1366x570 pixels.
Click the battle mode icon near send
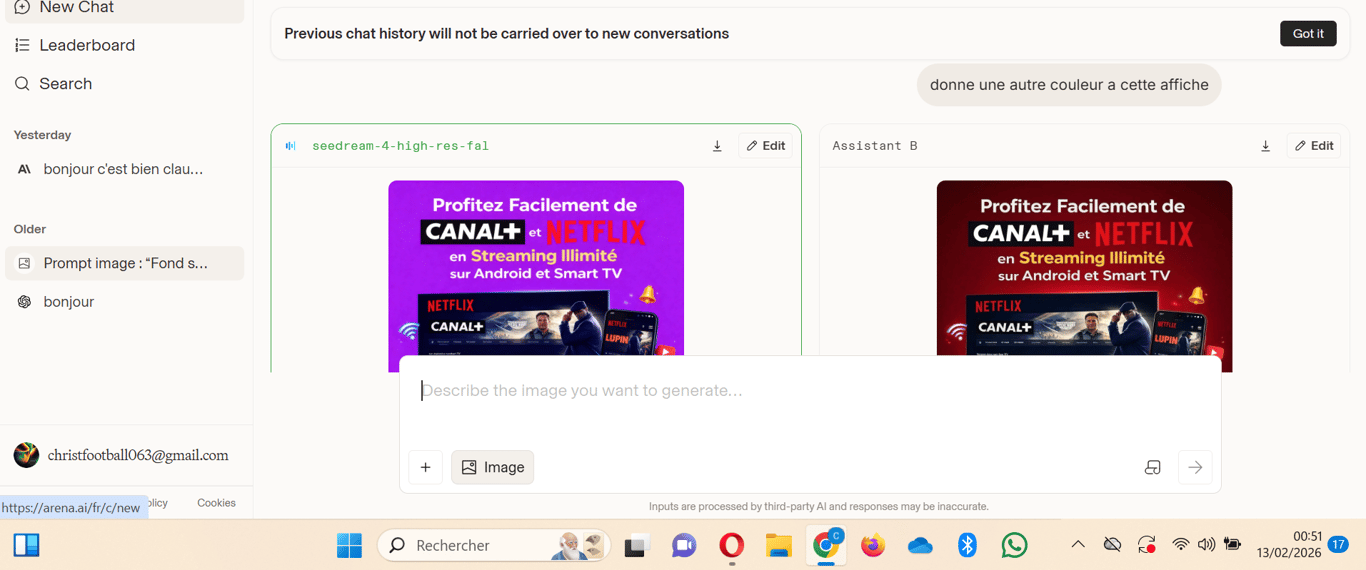(1152, 467)
